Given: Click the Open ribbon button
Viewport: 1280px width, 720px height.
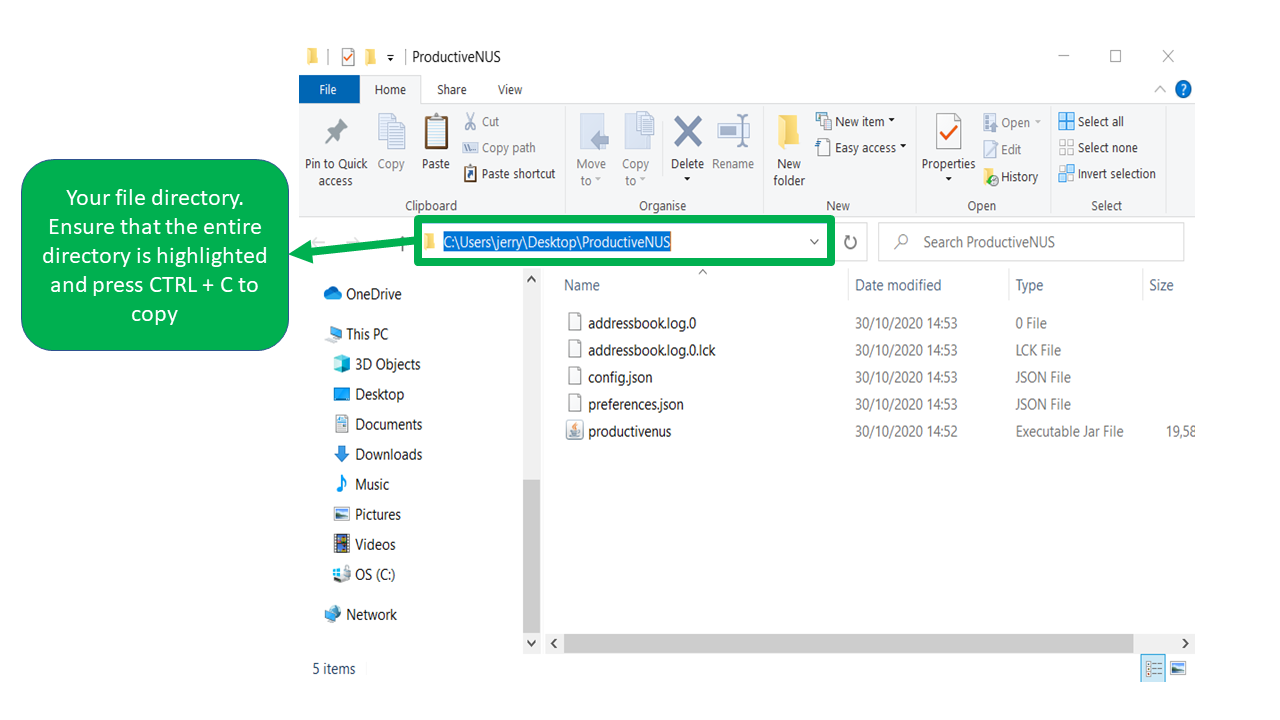Looking at the screenshot, I should (x=1012, y=122).
